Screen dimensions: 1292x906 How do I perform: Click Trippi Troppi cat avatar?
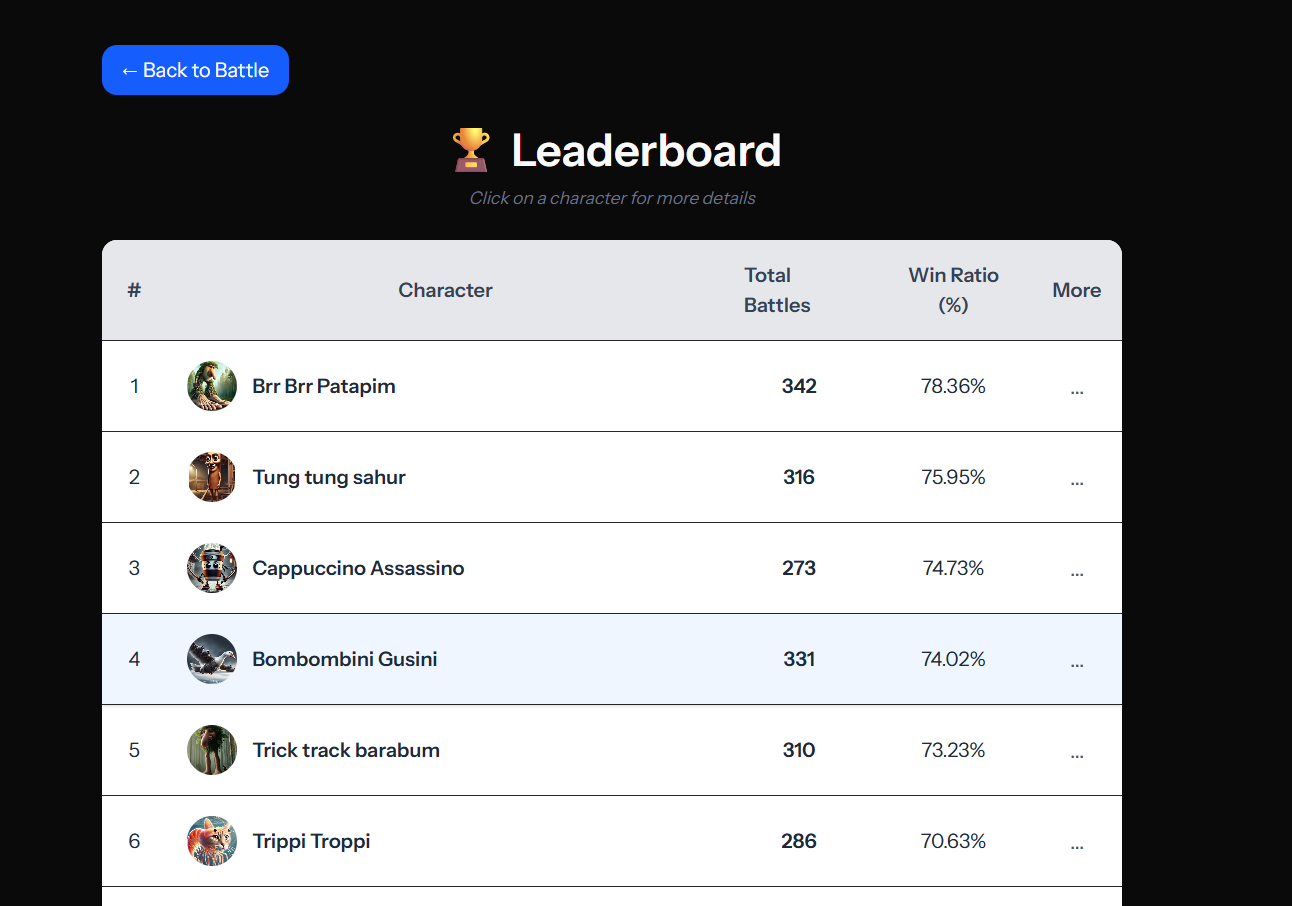tap(212, 841)
